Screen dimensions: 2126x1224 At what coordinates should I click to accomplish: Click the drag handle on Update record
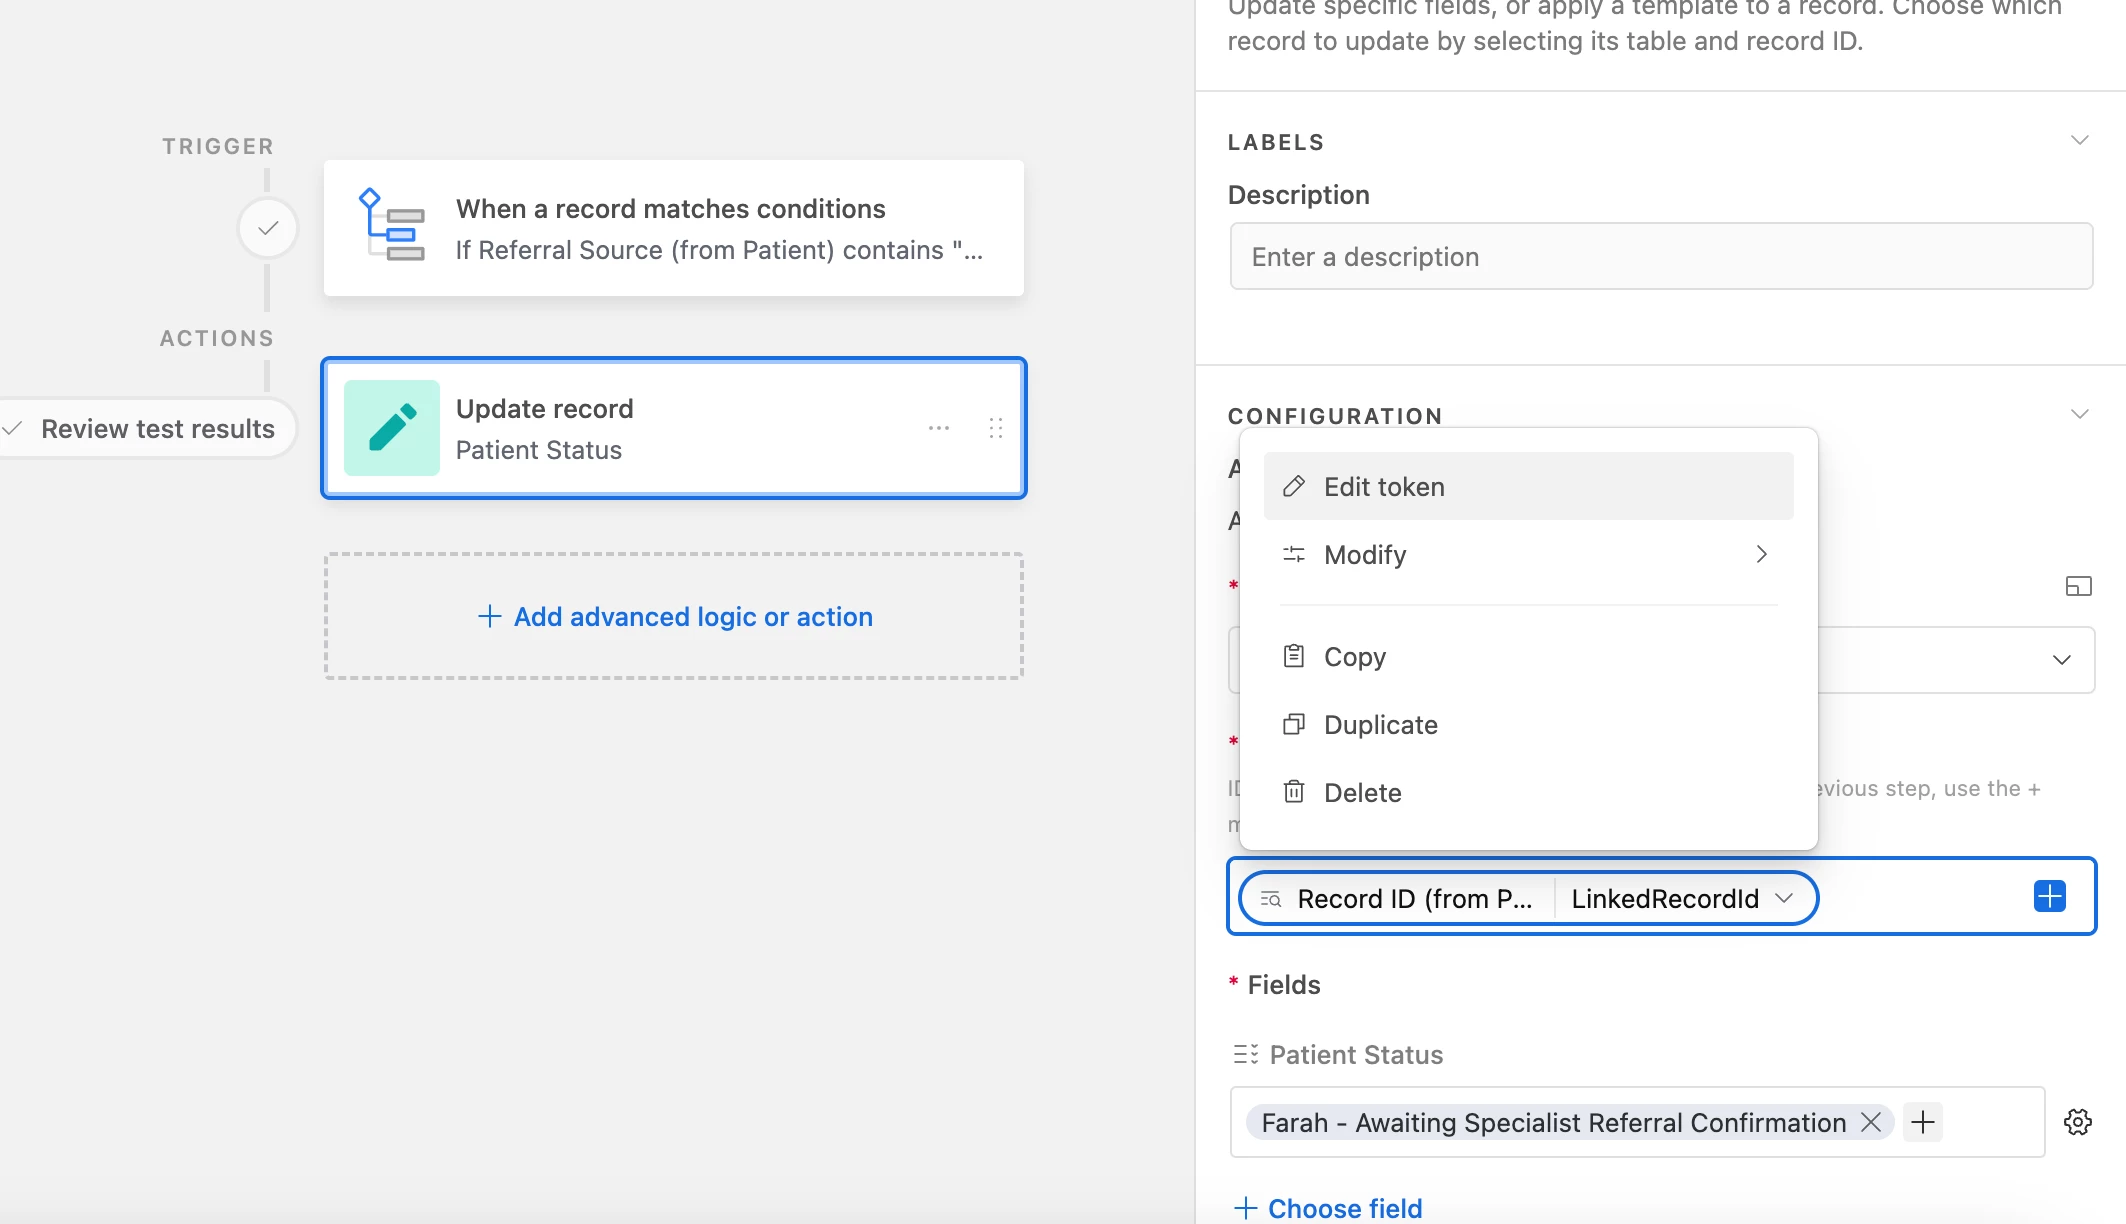tap(995, 428)
